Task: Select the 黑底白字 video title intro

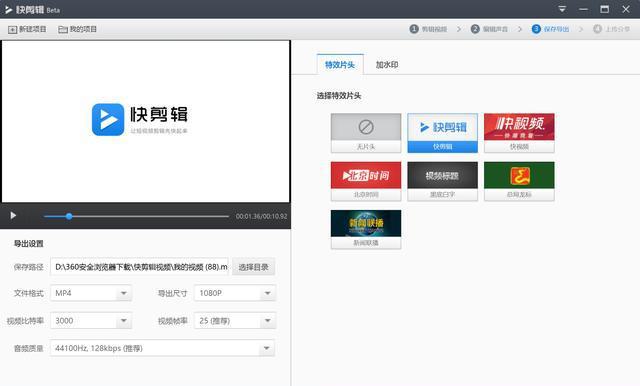Action: coord(442,181)
